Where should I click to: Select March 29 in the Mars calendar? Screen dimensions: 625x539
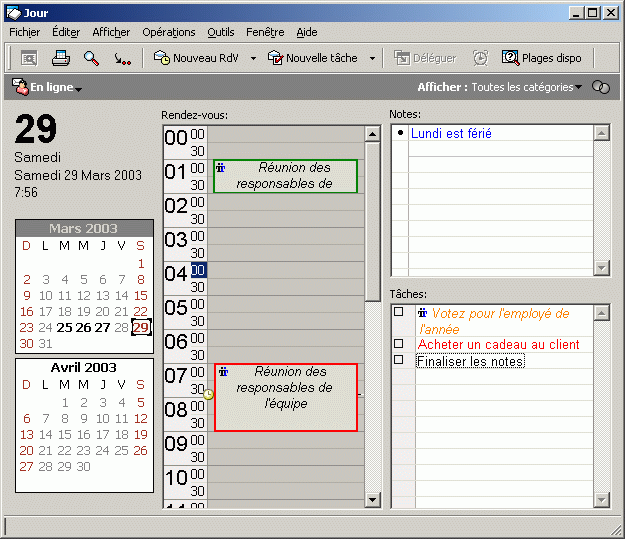click(x=141, y=327)
